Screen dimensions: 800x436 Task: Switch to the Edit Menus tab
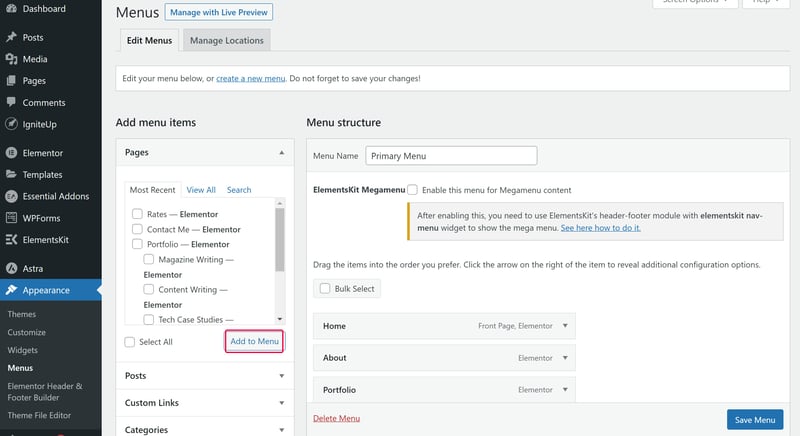[149, 40]
